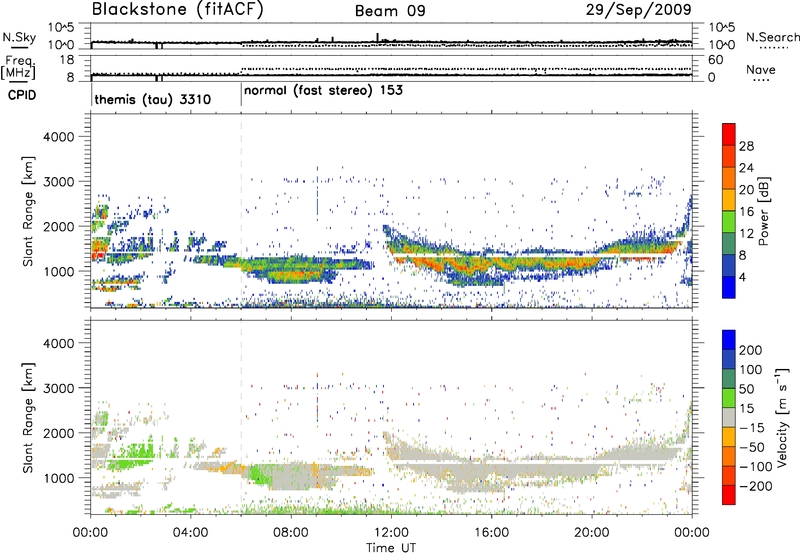Click the gray Velocity segment between 15 and -15

[729, 417]
